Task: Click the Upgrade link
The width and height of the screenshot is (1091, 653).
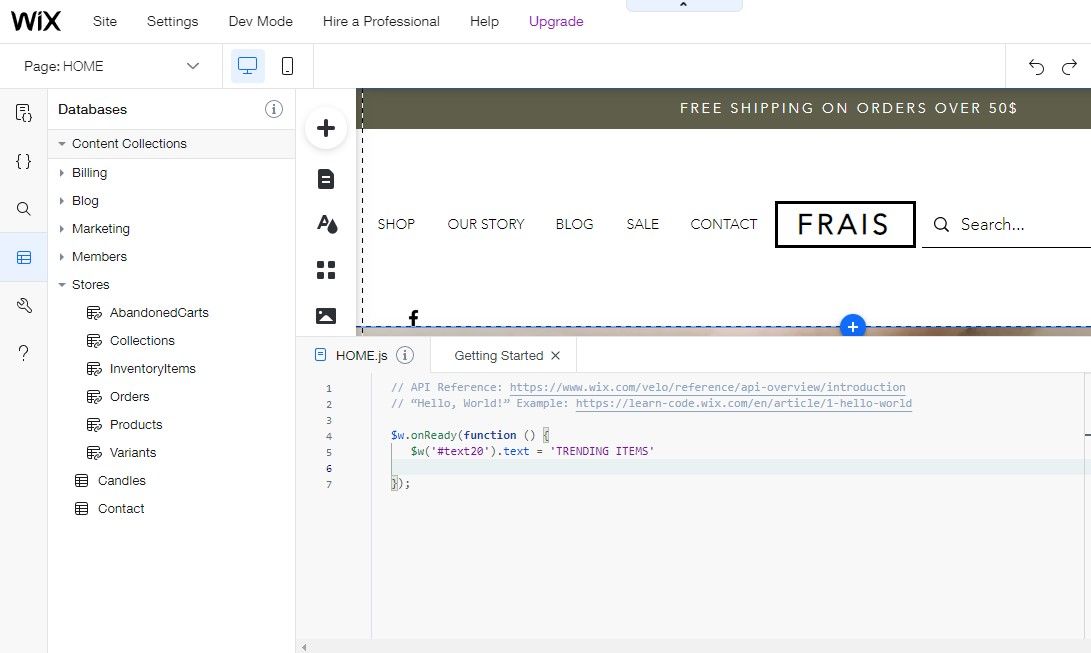Action: 556,21
